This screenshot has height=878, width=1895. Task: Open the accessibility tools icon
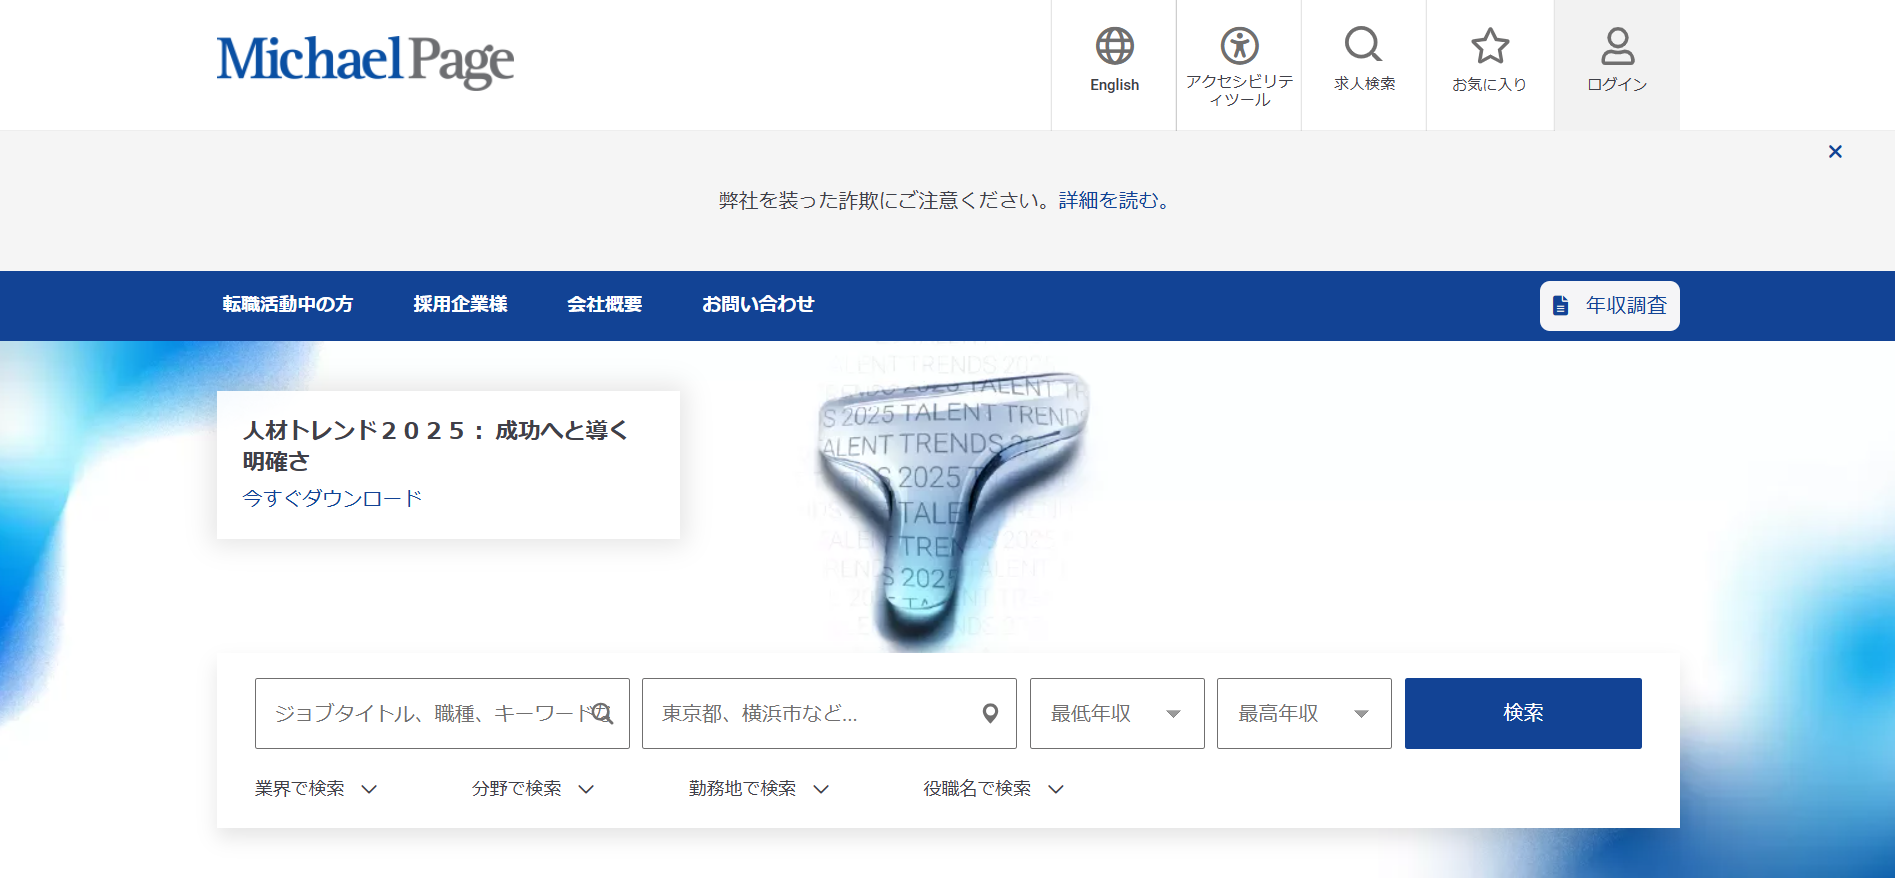[1239, 46]
